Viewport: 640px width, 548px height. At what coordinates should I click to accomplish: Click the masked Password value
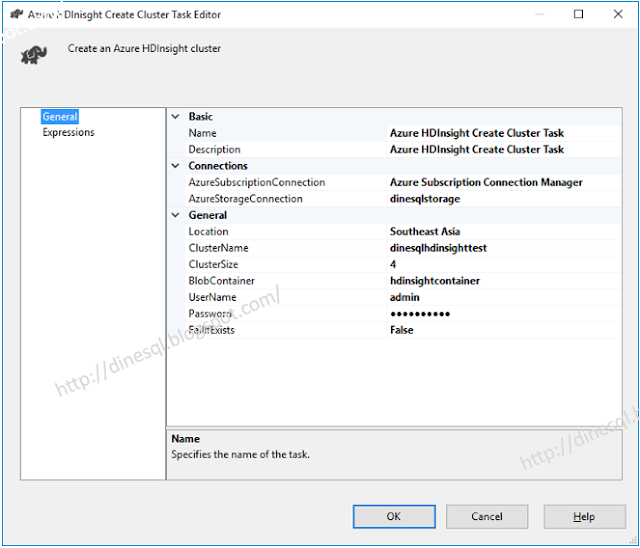click(x=504, y=314)
